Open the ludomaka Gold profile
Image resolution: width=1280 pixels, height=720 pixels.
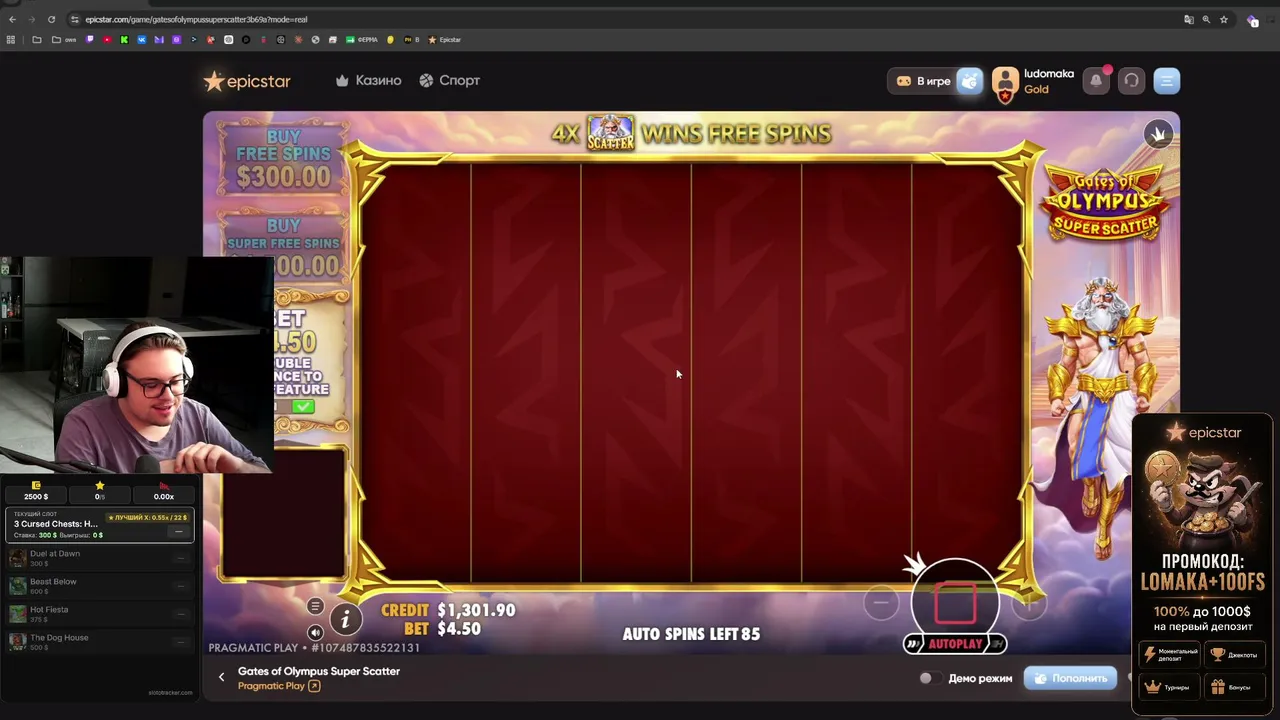pos(1034,82)
